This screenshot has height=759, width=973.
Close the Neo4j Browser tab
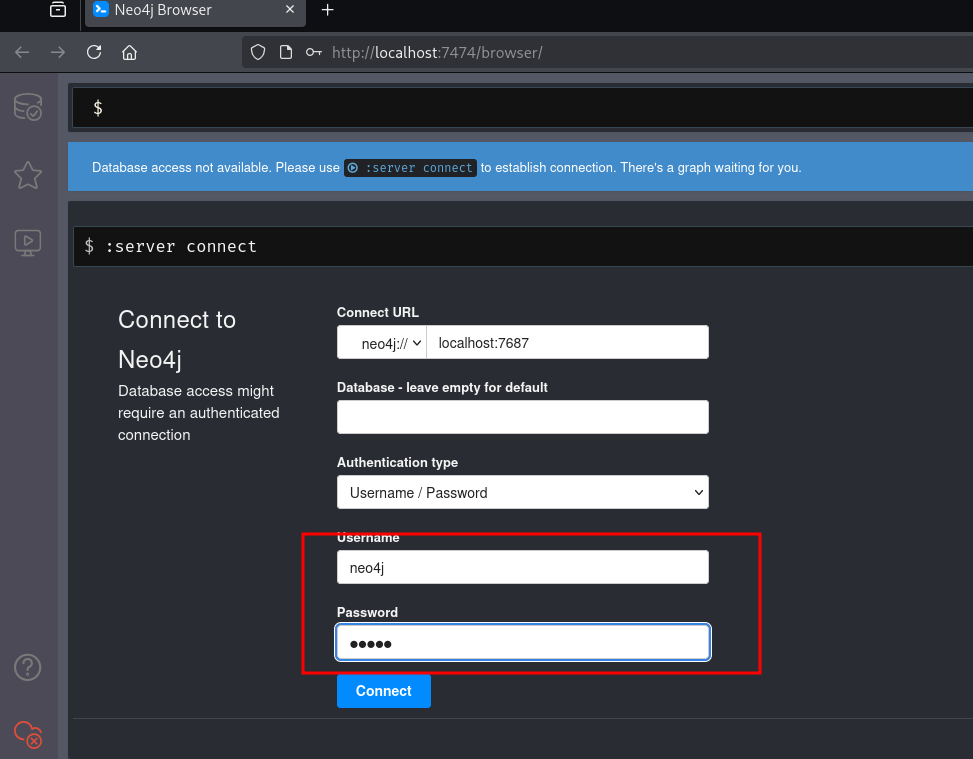(x=290, y=9)
